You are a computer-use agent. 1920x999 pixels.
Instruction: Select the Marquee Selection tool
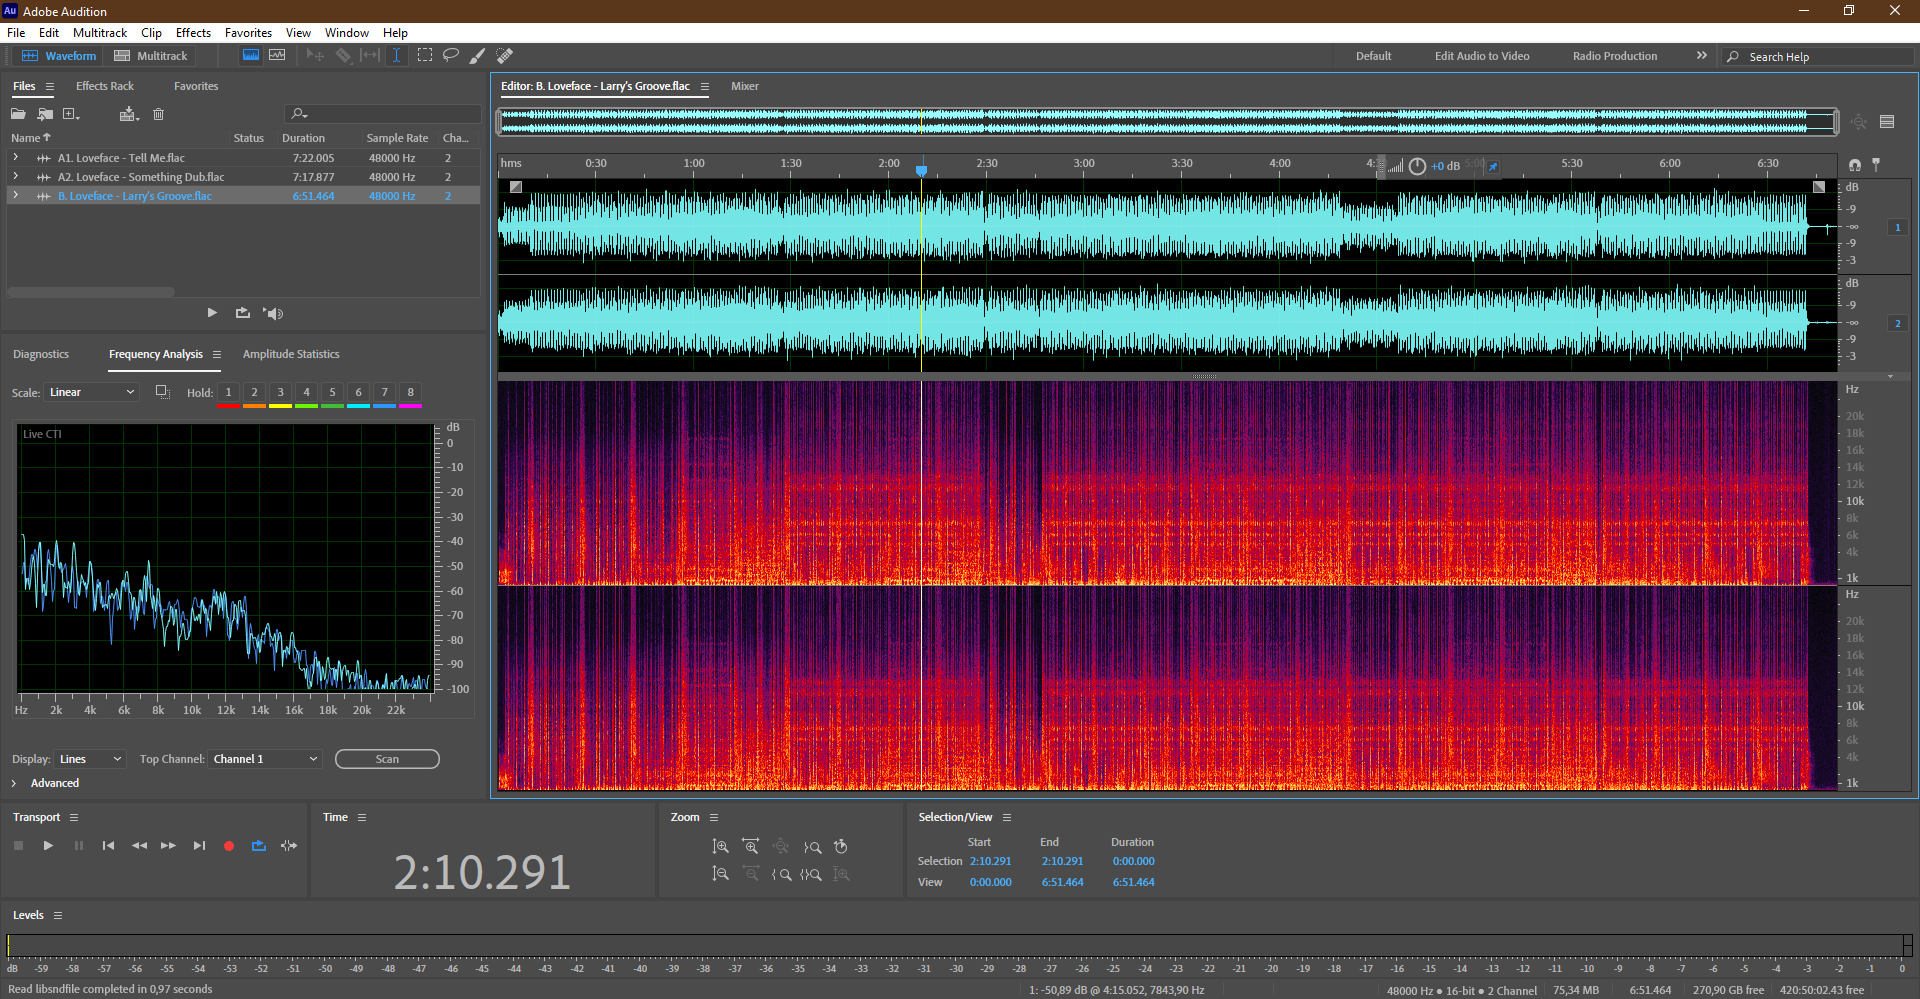tap(425, 55)
